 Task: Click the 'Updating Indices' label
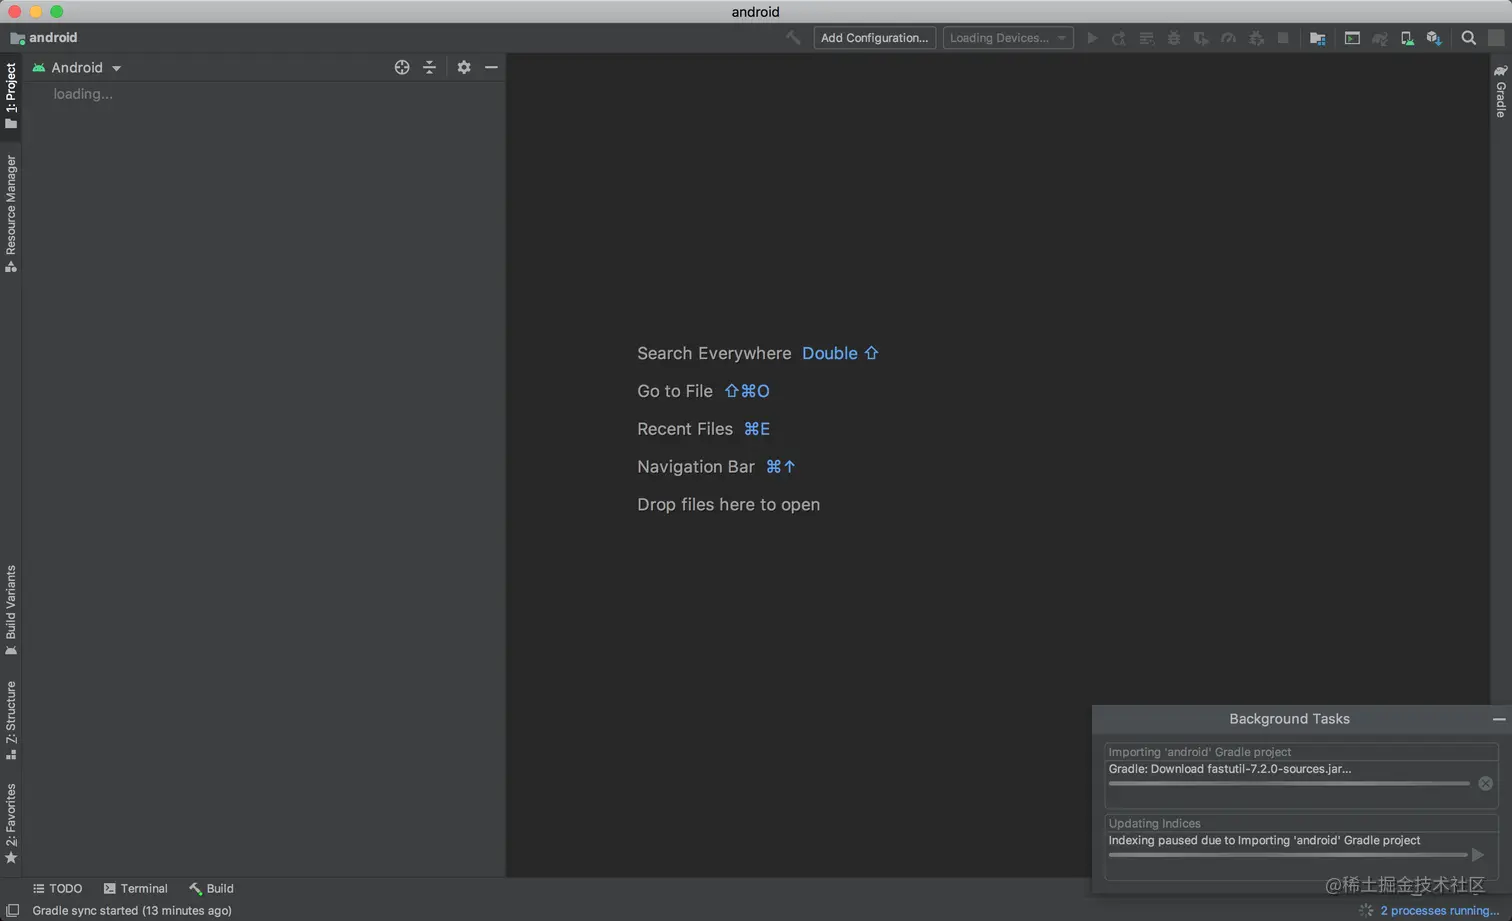(x=1154, y=823)
